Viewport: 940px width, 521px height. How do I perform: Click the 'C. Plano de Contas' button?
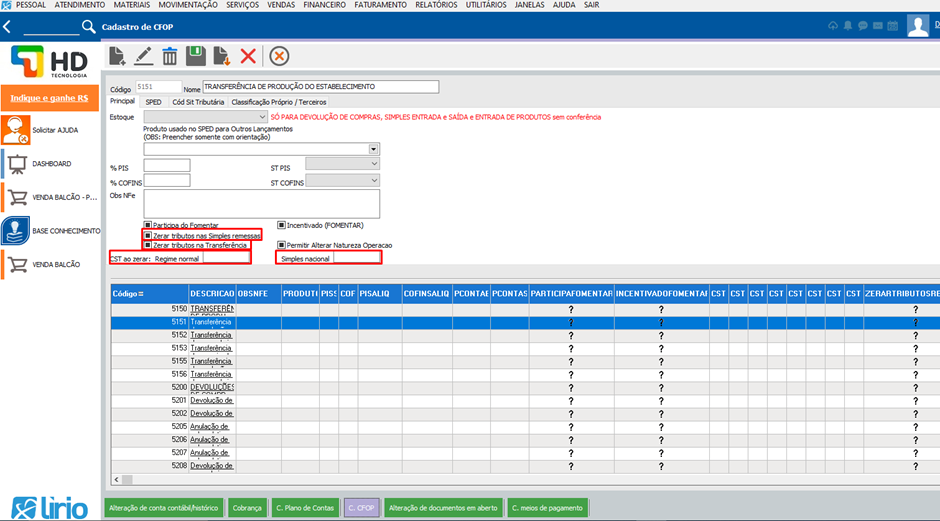pyautogui.click(x=304, y=508)
